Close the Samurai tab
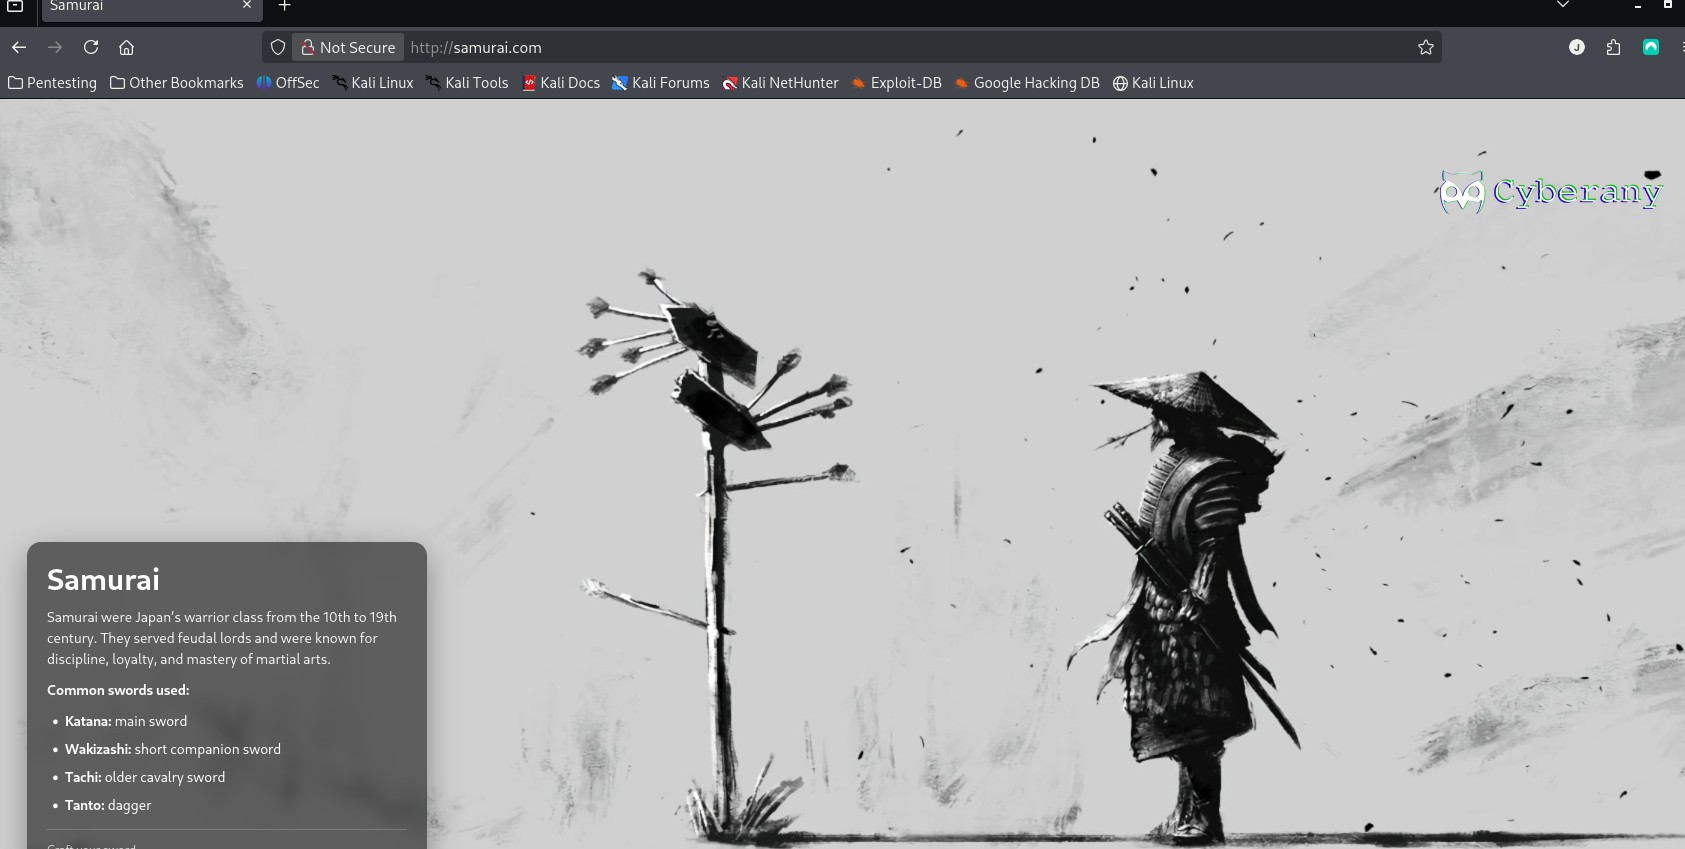 click(247, 6)
